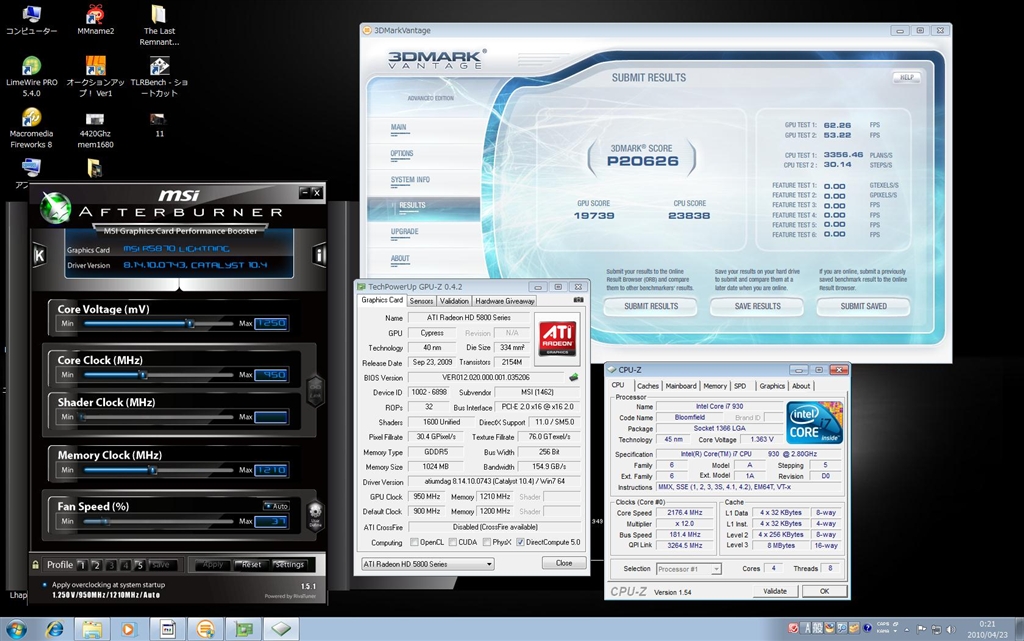Toggle Auto fan speed in Afterburner
The image size is (1024, 641).
[276, 506]
